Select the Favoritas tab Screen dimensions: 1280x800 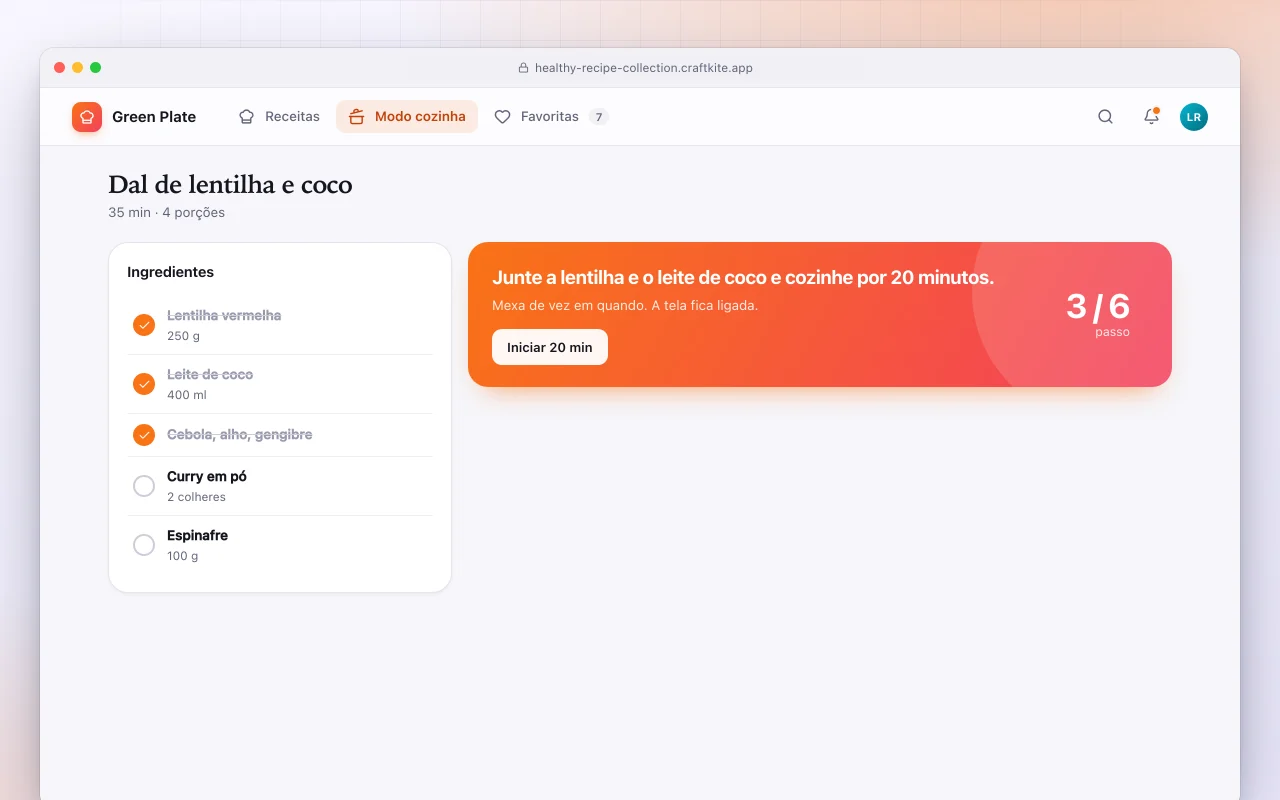(551, 117)
